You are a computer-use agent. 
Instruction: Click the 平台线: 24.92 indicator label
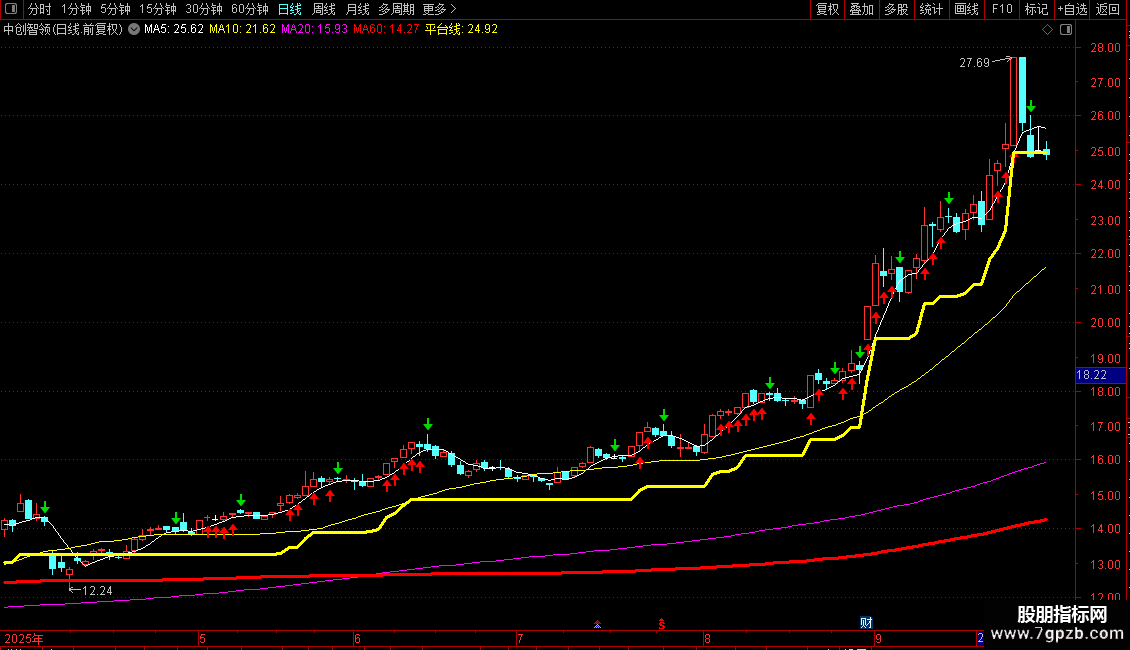point(461,30)
